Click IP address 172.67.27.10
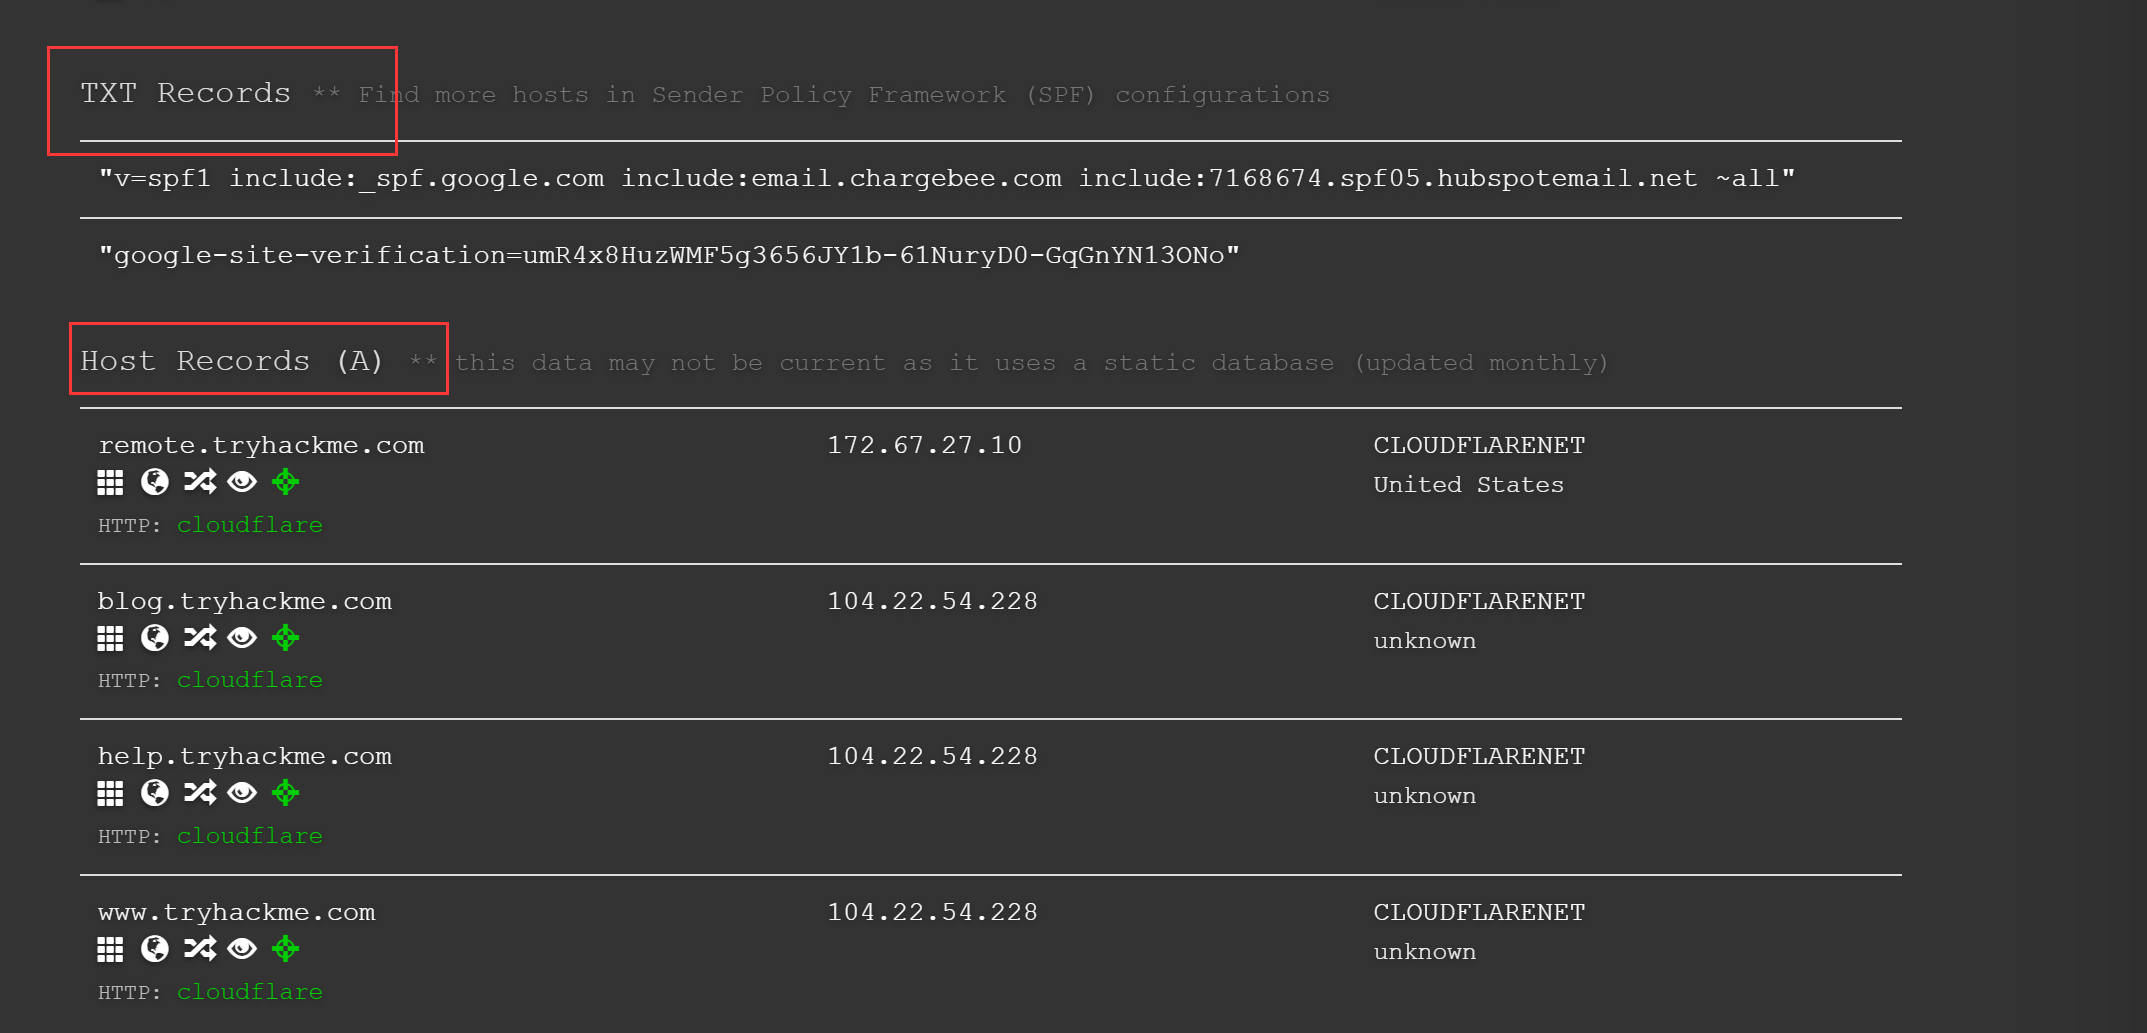The height and width of the screenshot is (1033, 2147). click(x=924, y=445)
